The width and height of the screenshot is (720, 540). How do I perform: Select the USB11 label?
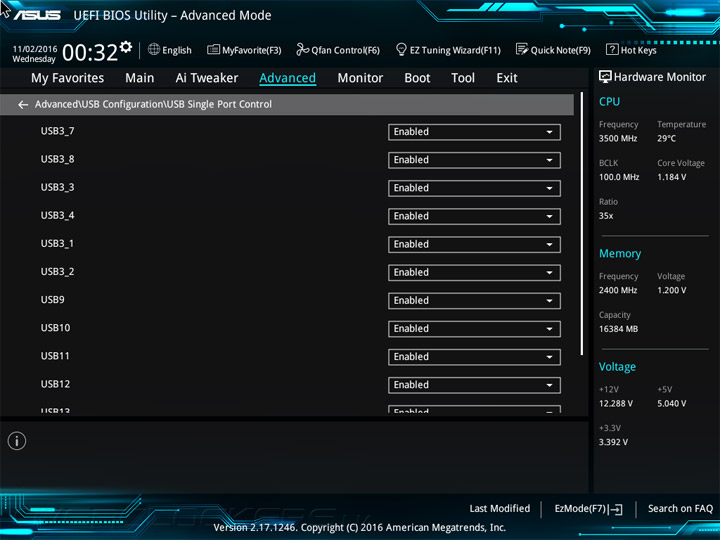55,356
